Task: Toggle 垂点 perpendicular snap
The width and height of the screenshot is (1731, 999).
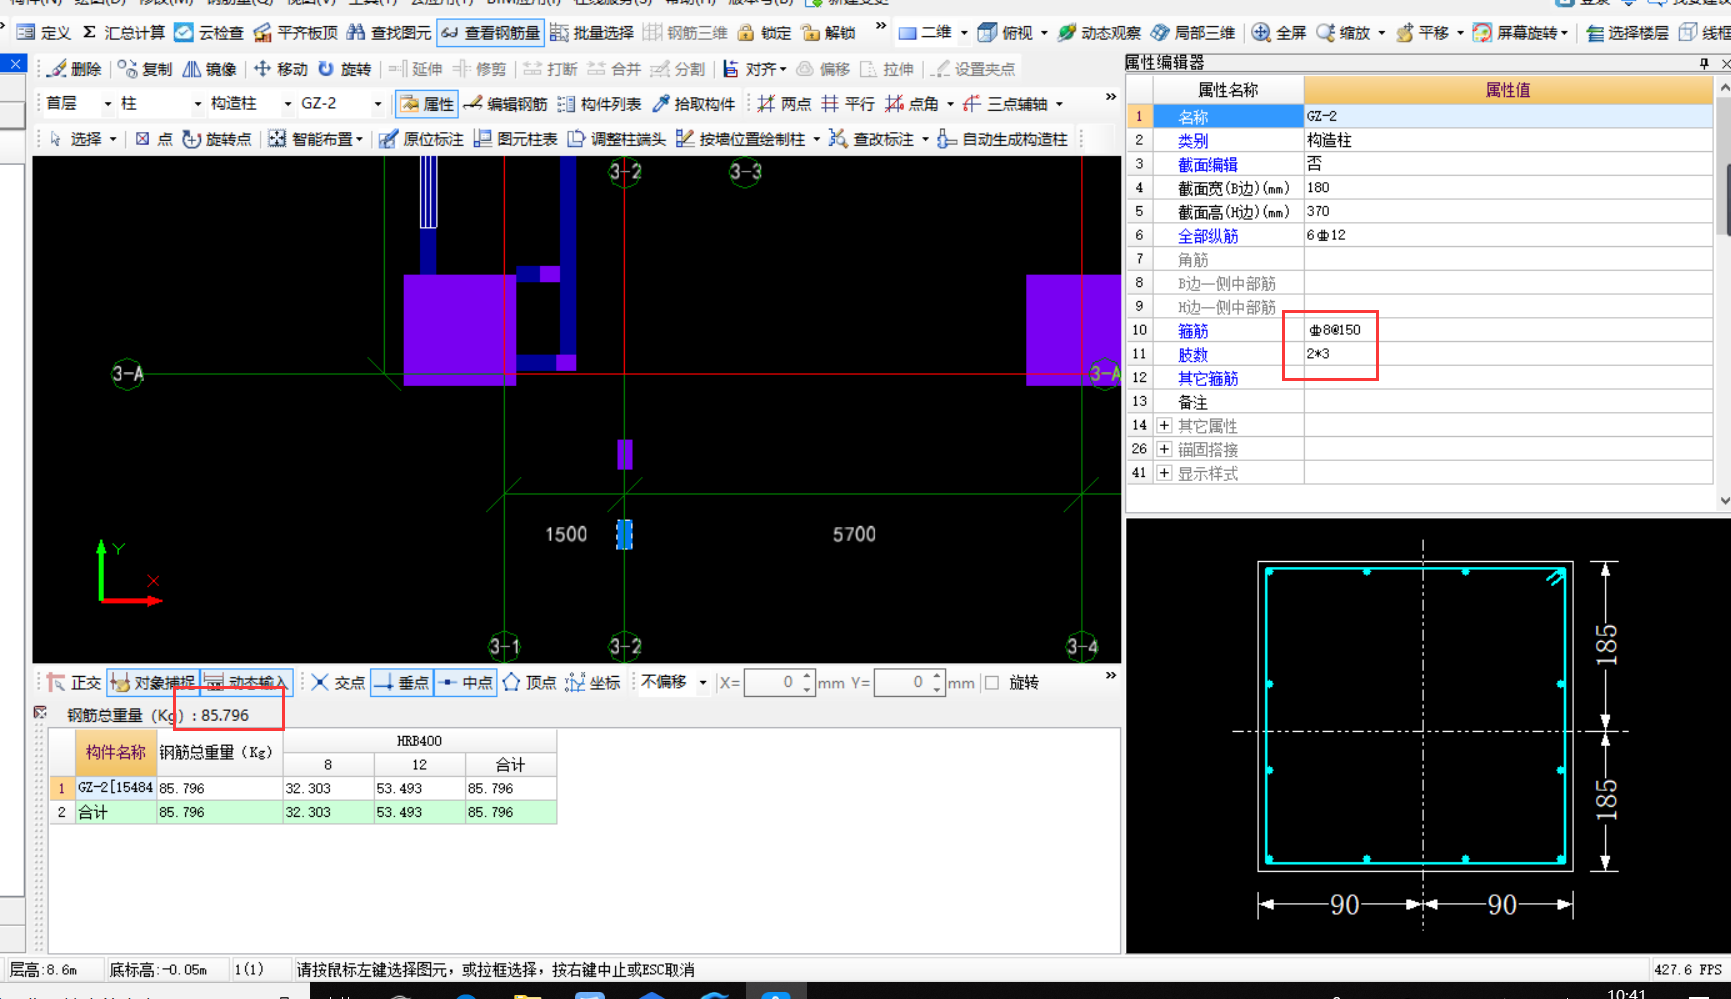Action: point(401,682)
